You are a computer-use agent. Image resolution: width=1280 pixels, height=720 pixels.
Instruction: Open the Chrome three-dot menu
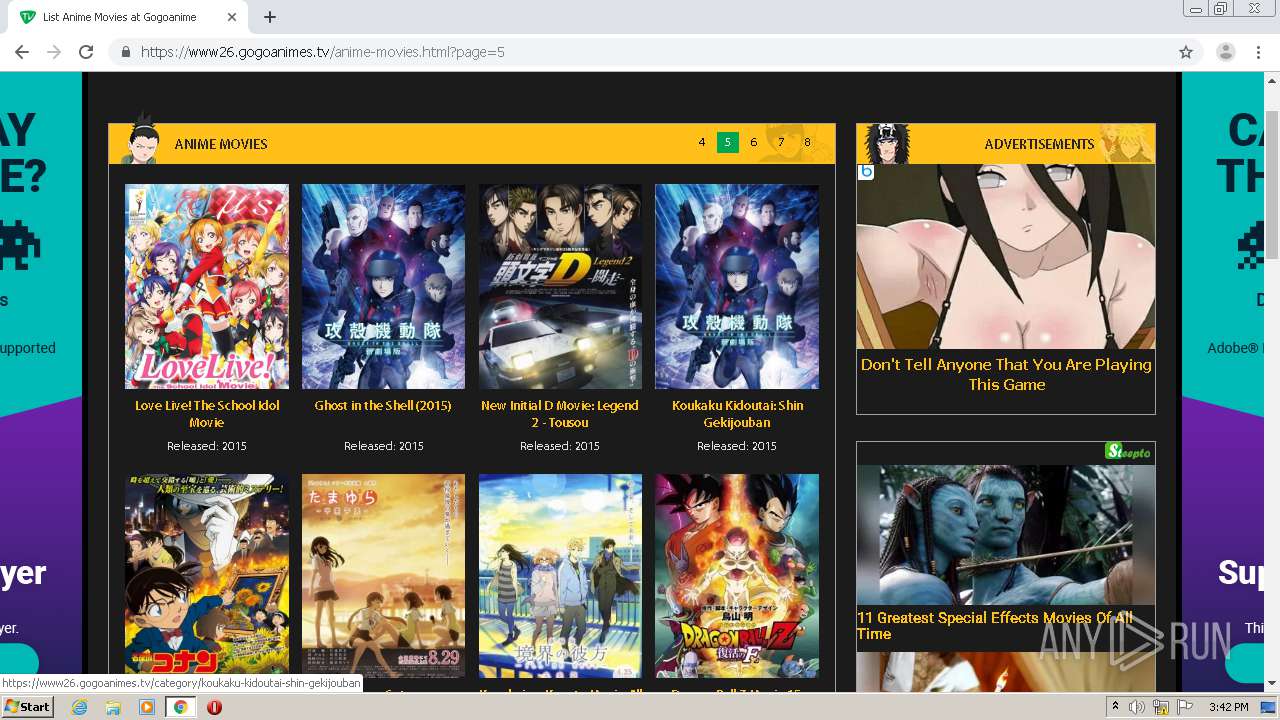click(1258, 52)
